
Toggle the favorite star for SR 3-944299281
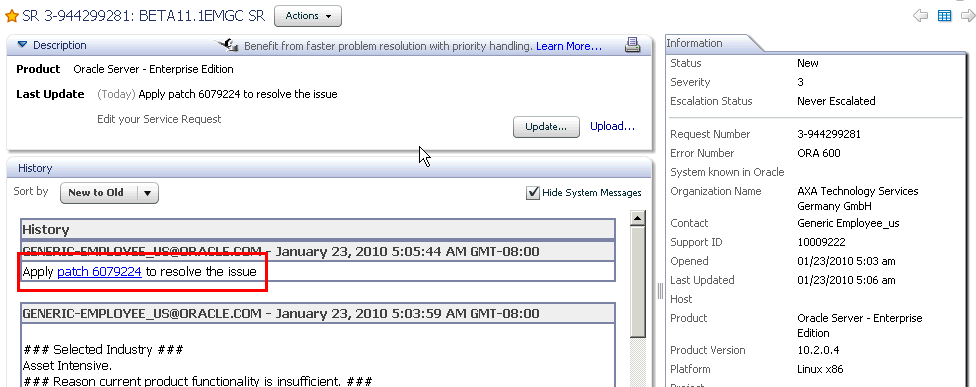[x=11, y=16]
